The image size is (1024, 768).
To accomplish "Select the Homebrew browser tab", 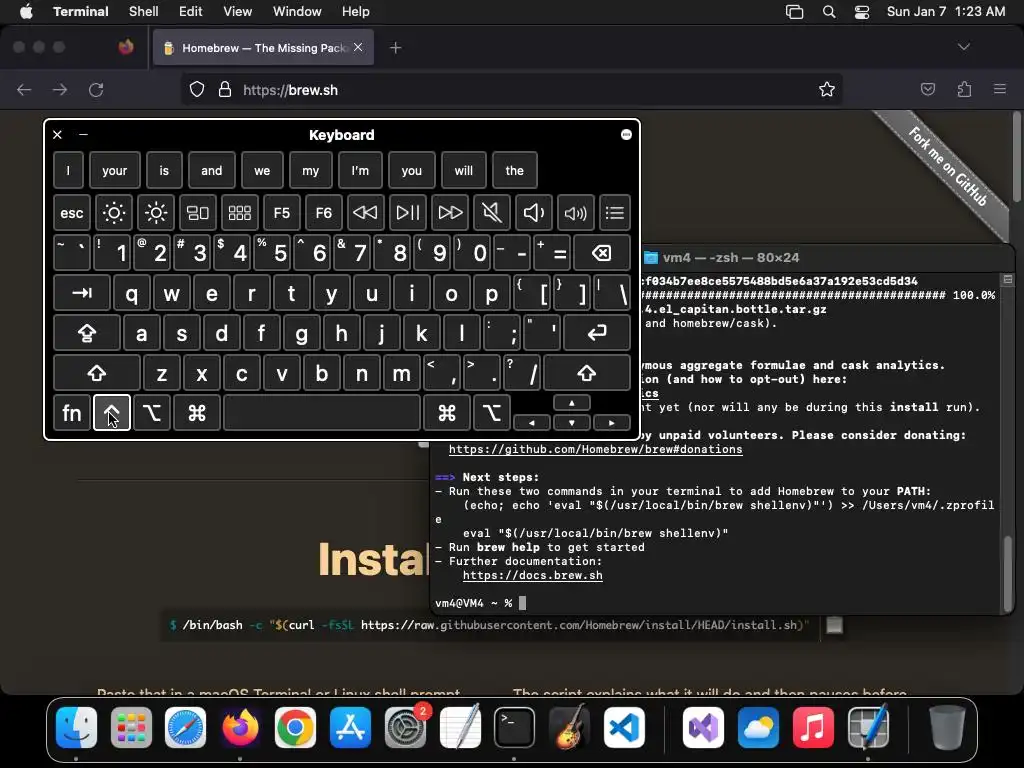I will point(263,48).
